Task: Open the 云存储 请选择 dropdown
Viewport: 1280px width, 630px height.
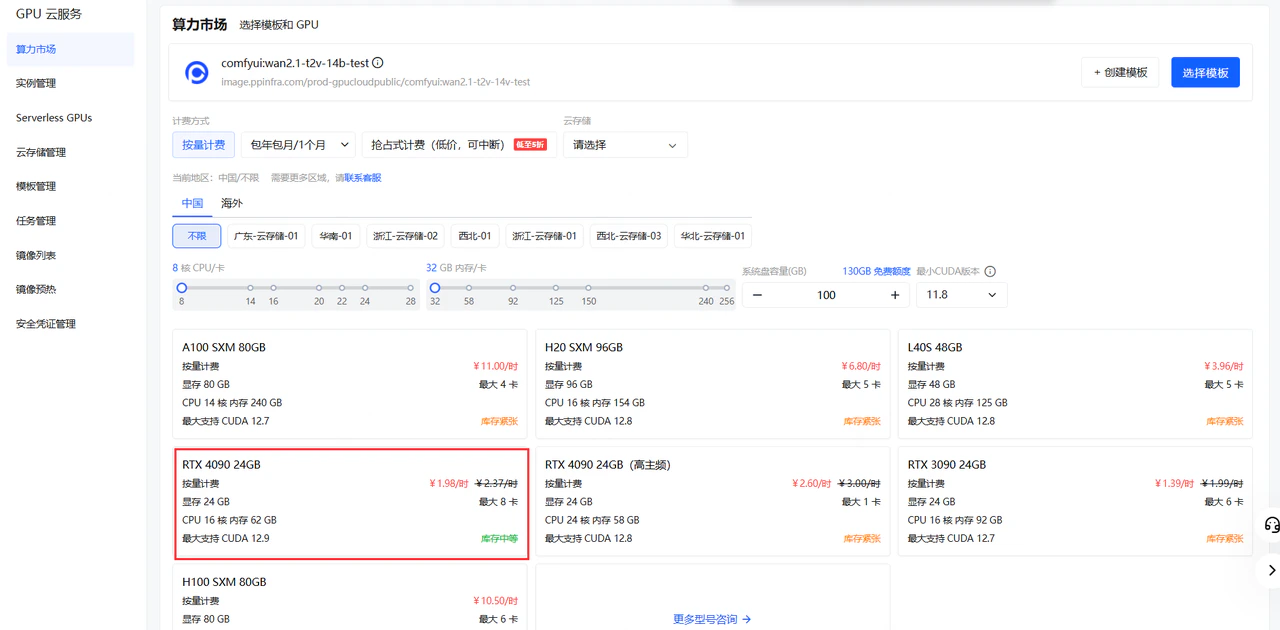Action: click(x=625, y=145)
